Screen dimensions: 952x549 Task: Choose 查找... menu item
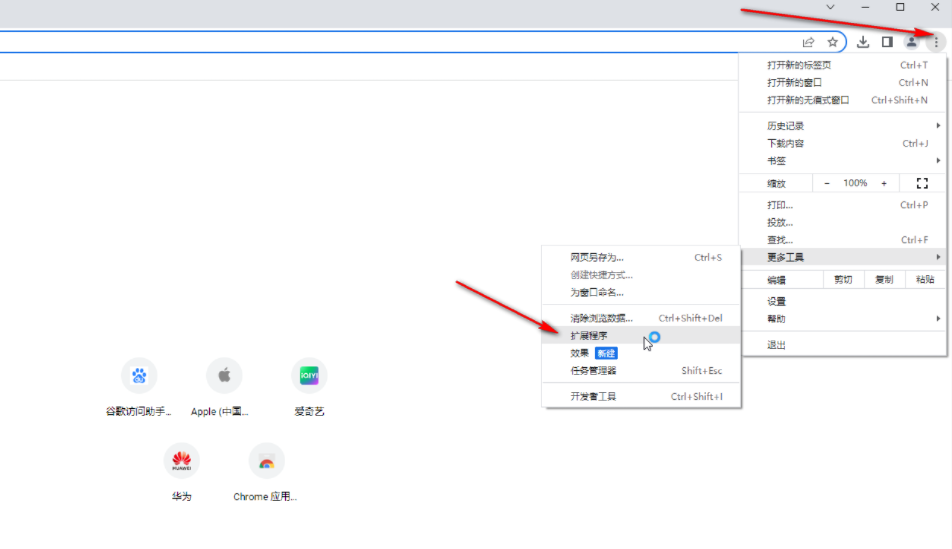[843, 240]
